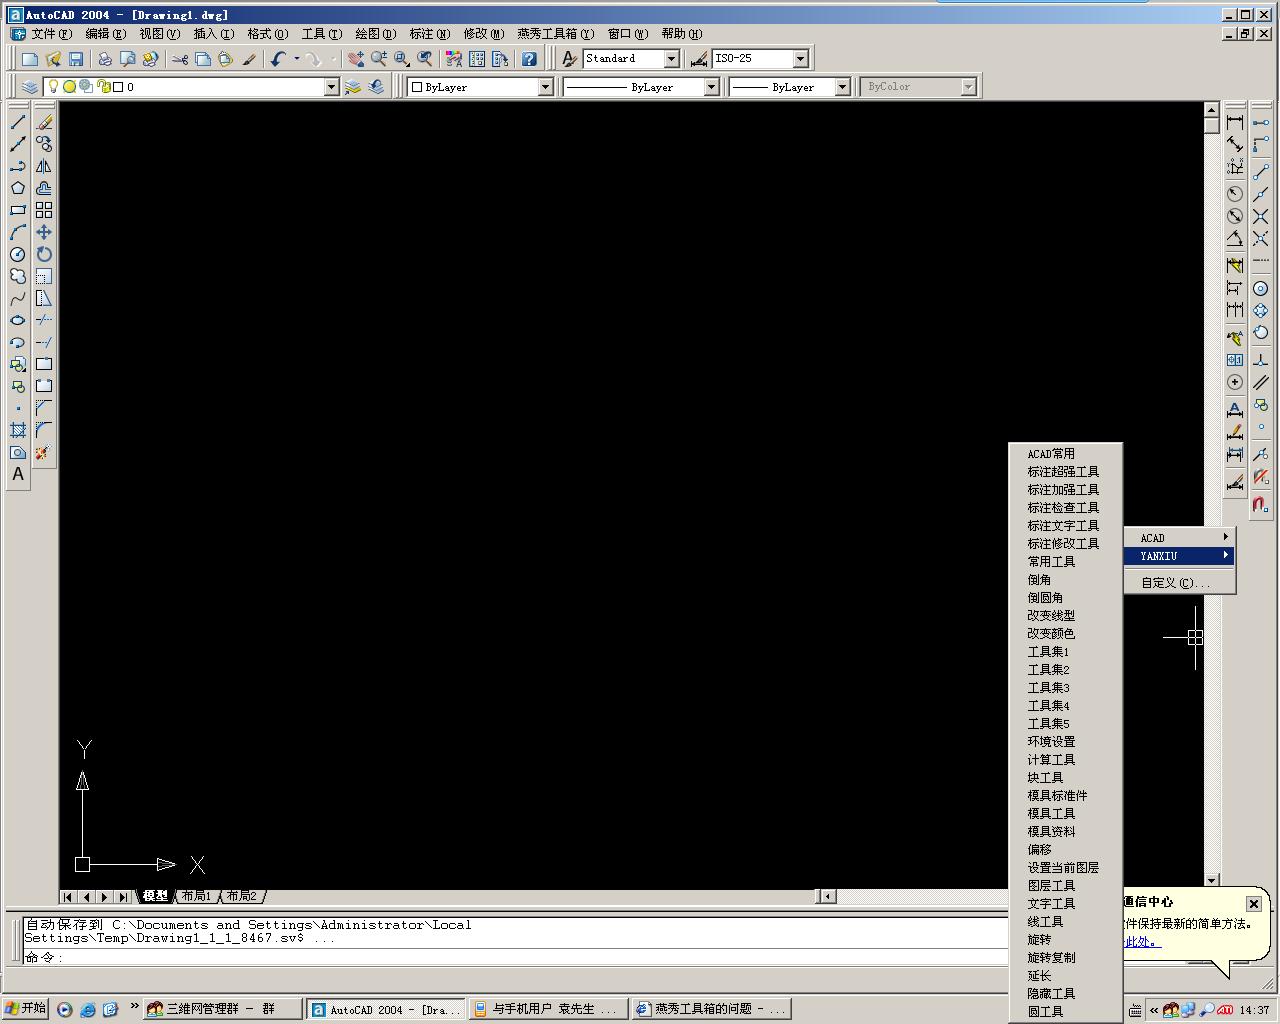Click the Print (plot) icon
The image size is (1280, 1024).
[105, 59]
